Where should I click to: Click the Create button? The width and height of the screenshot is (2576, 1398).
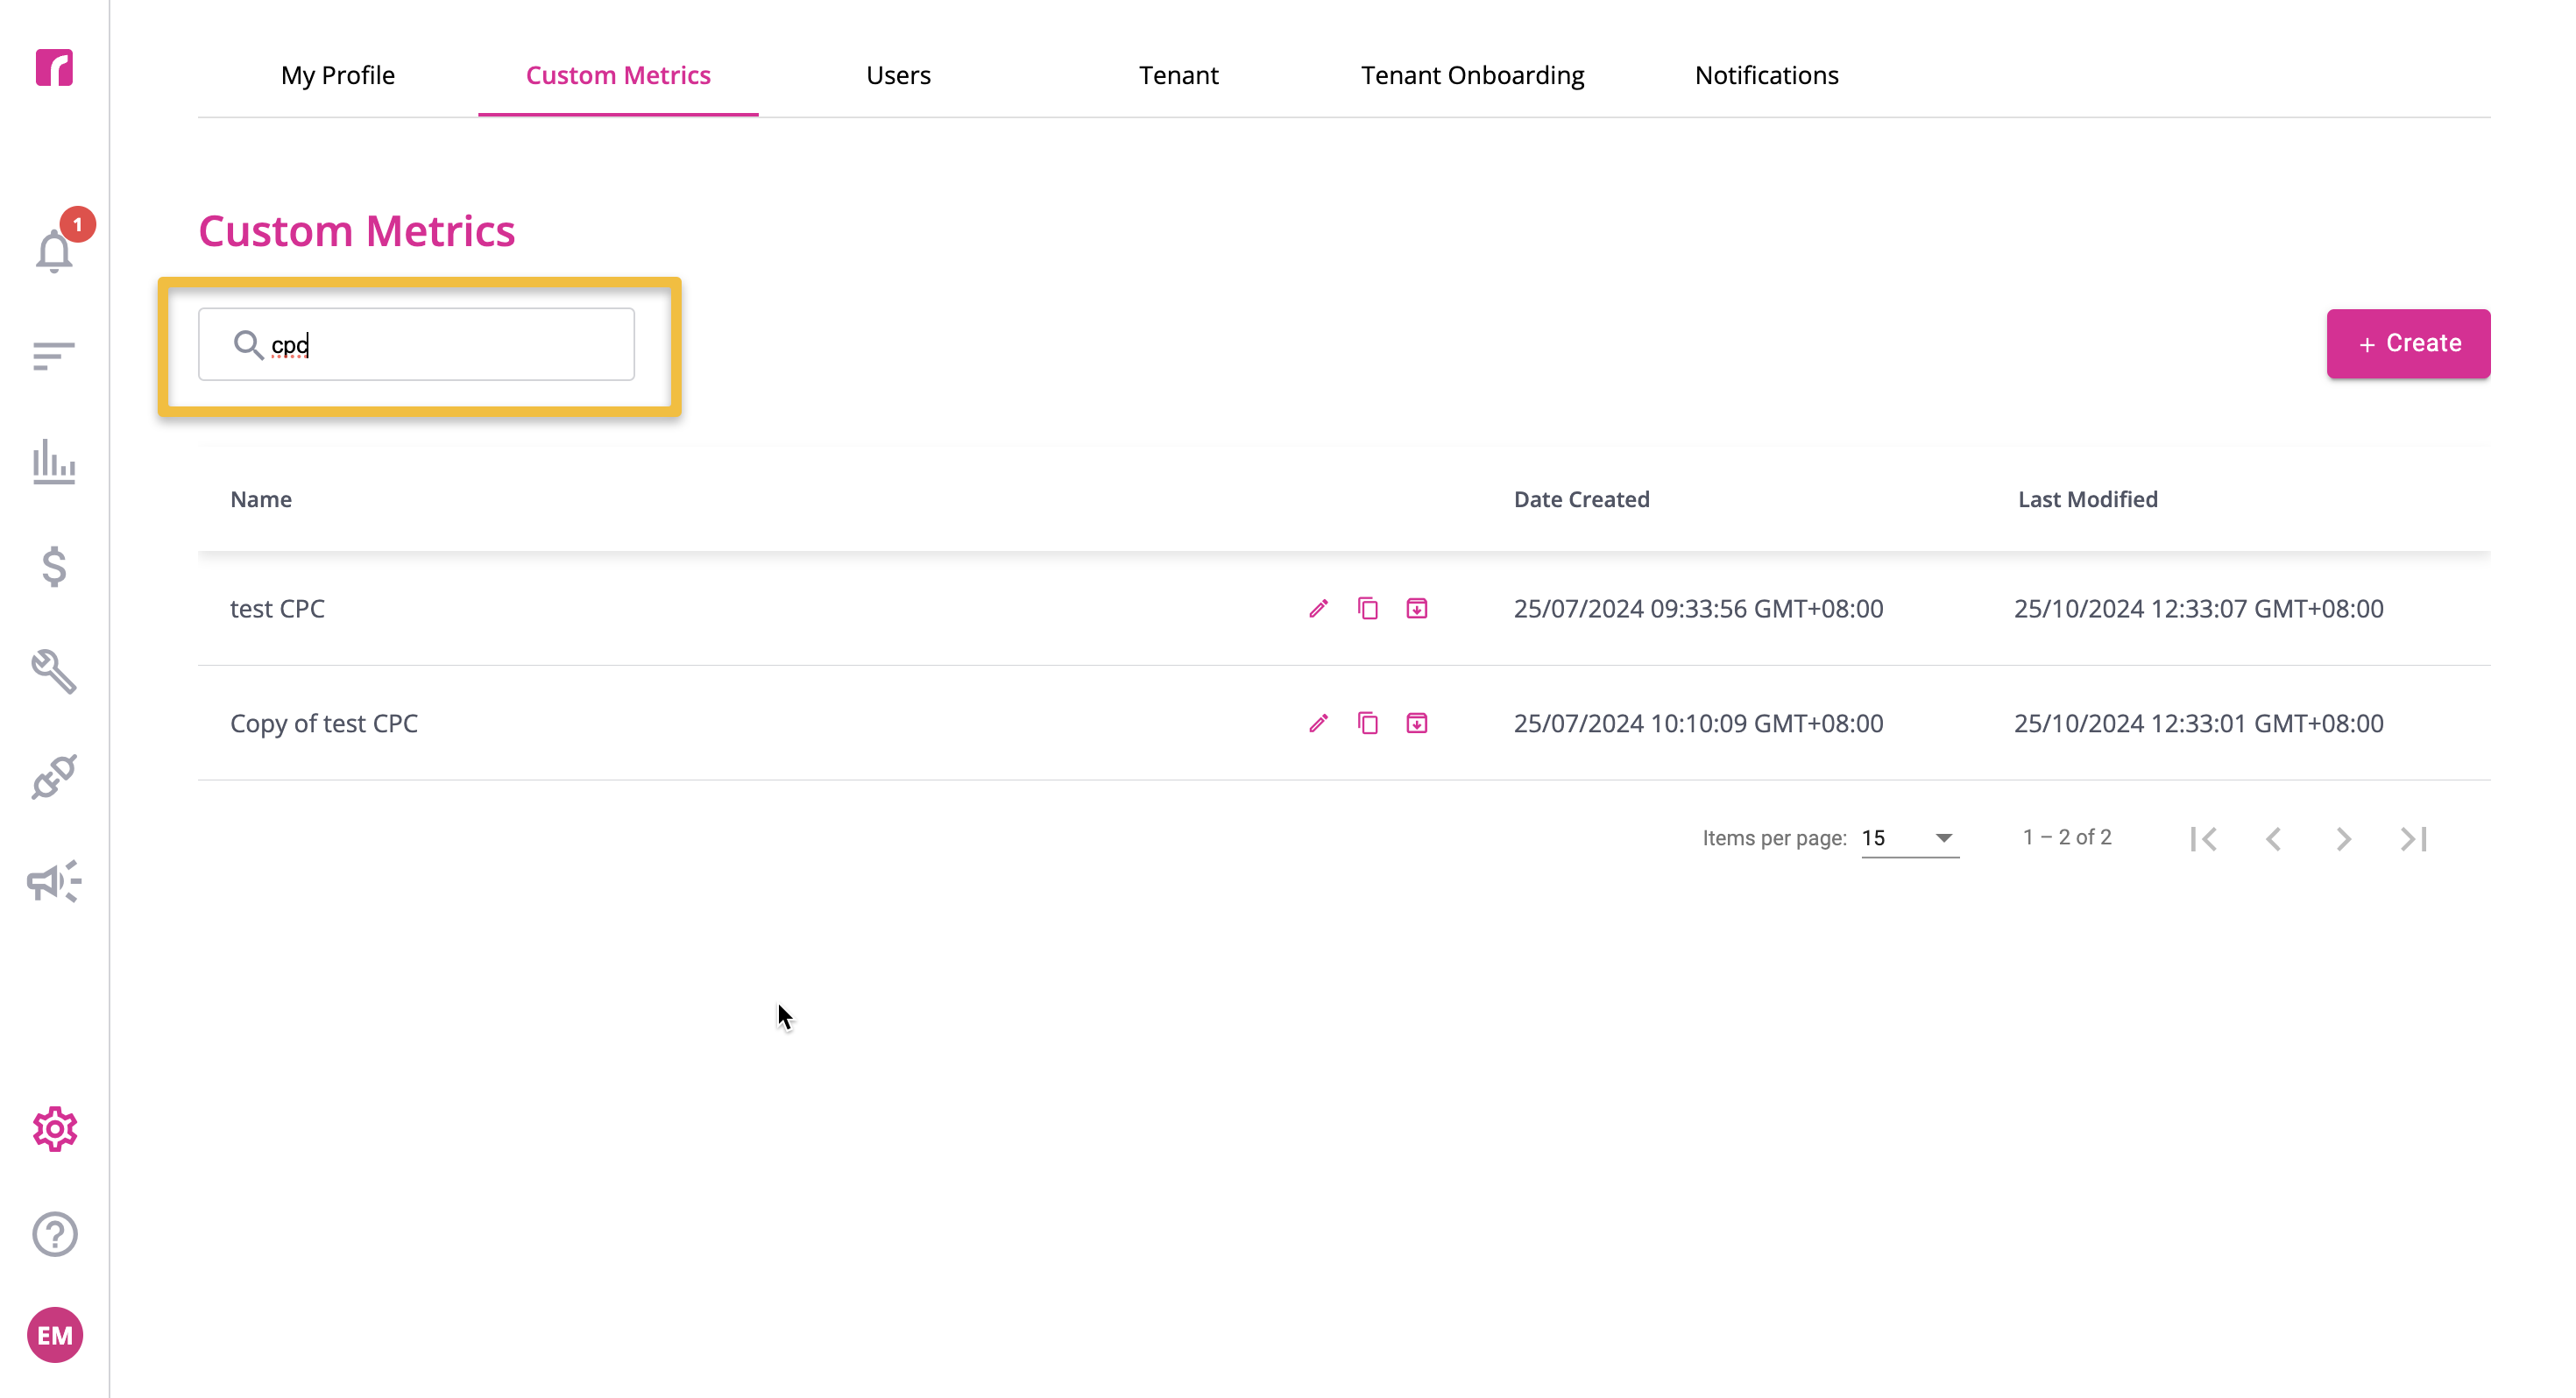tap(2408, 343)
